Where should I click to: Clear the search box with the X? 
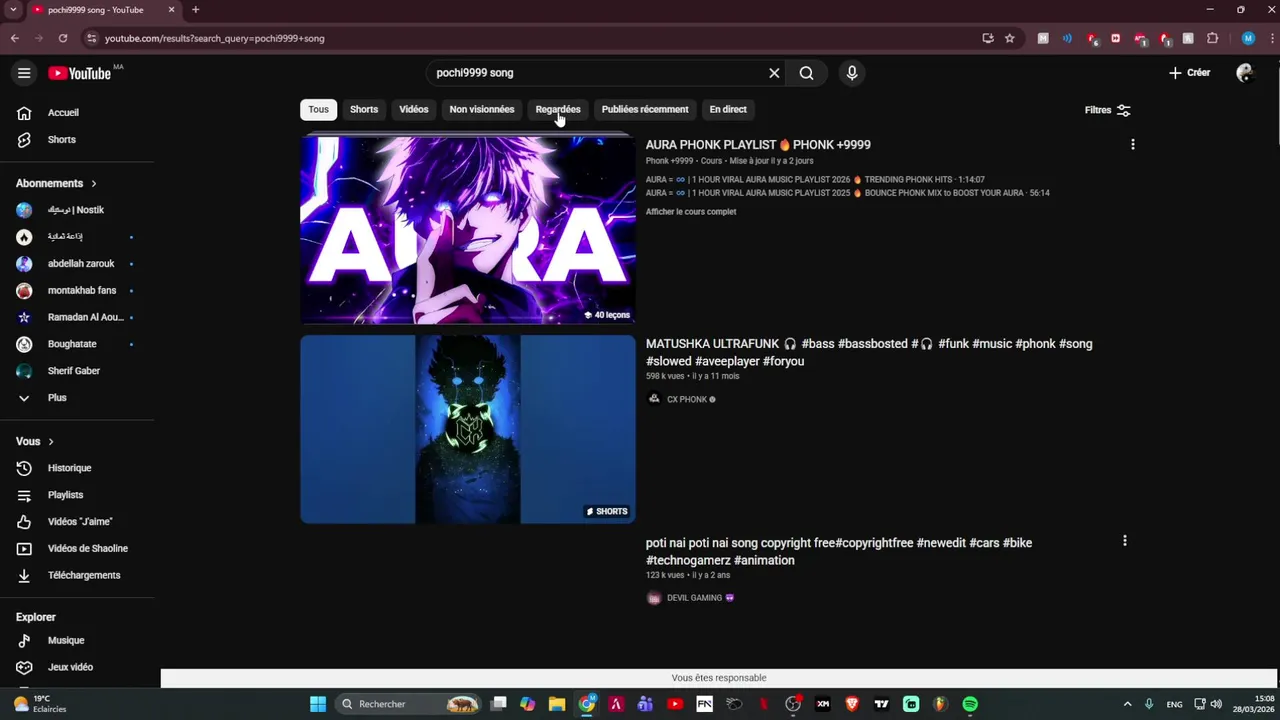774,73
